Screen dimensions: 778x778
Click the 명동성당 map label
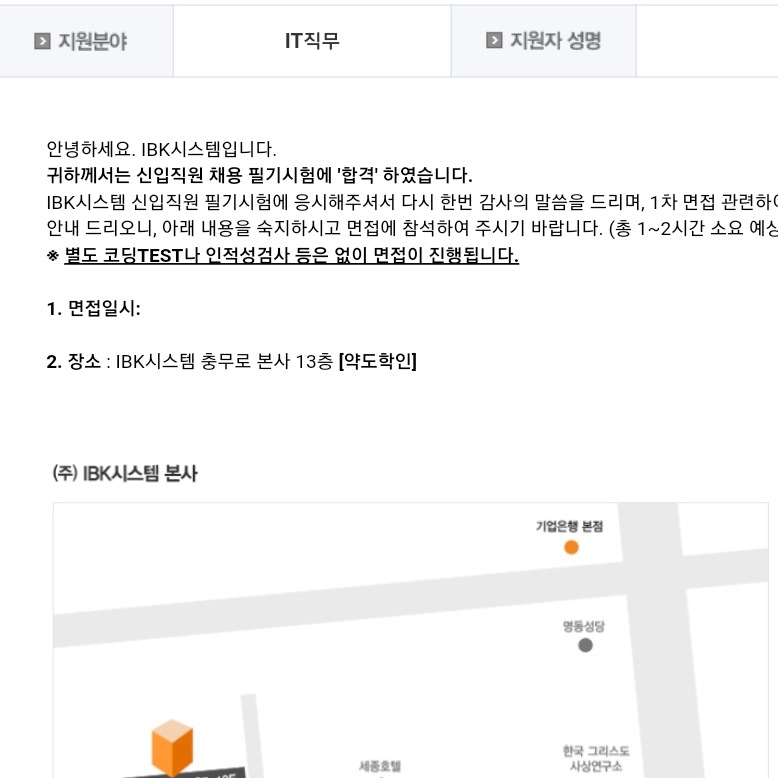coord(584,626)
